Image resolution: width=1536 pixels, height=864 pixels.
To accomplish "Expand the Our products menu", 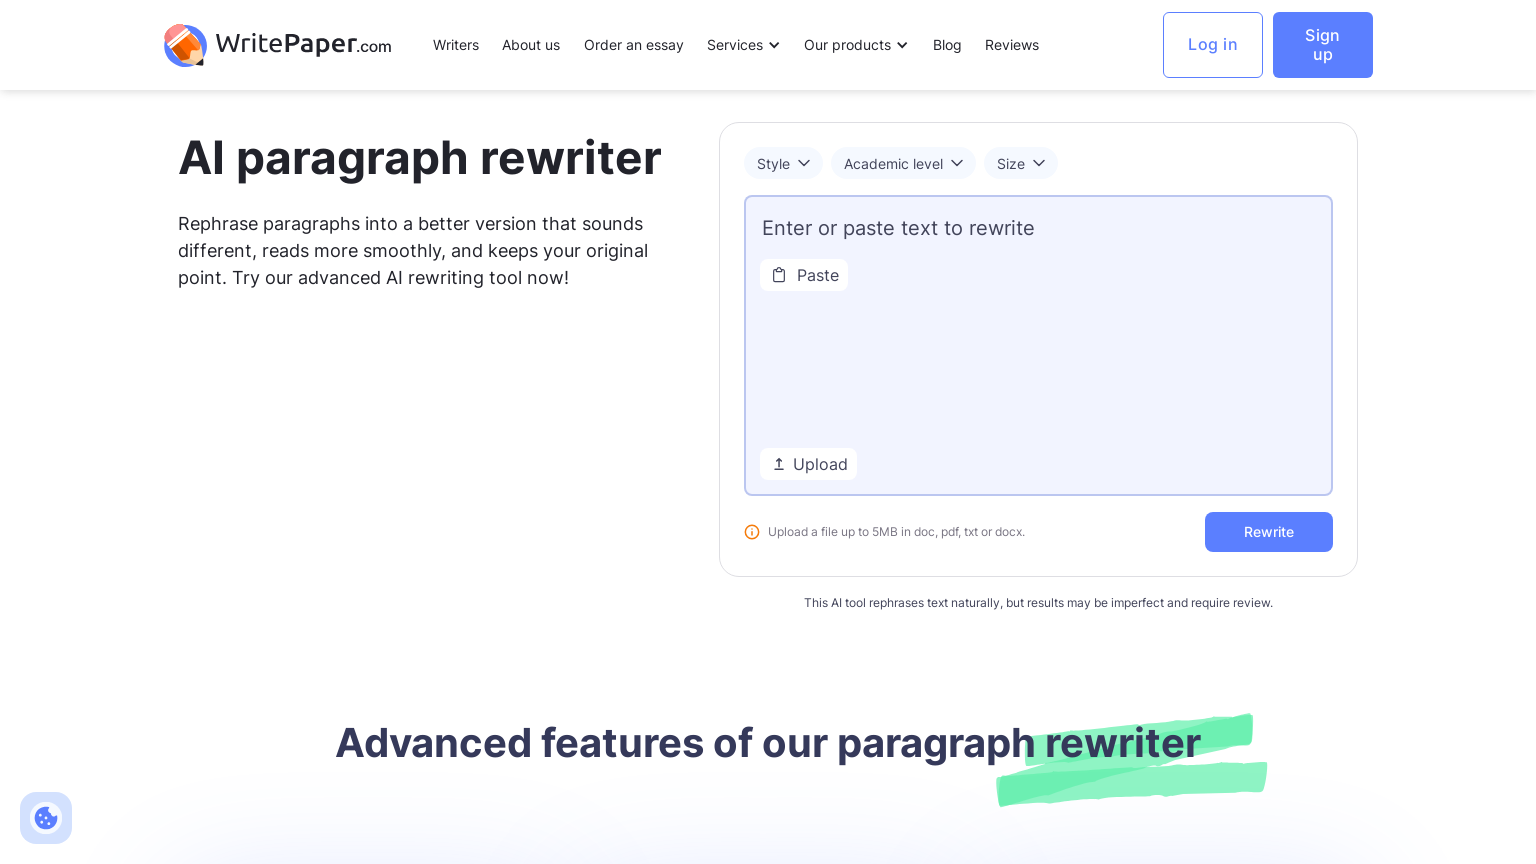I will (x=855, y=45).
